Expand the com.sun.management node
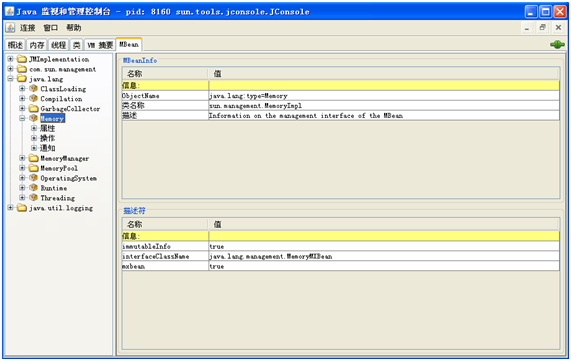This screenshot has height=361, width=571. click(x=10, y=68)
